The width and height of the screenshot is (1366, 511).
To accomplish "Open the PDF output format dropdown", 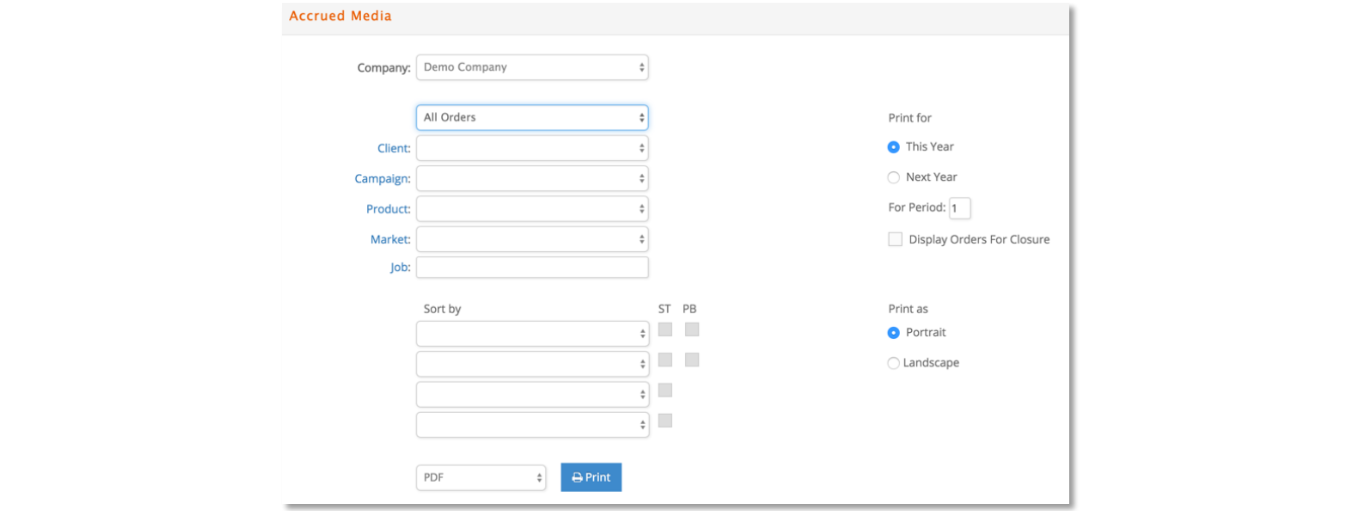I will point(481,478).
